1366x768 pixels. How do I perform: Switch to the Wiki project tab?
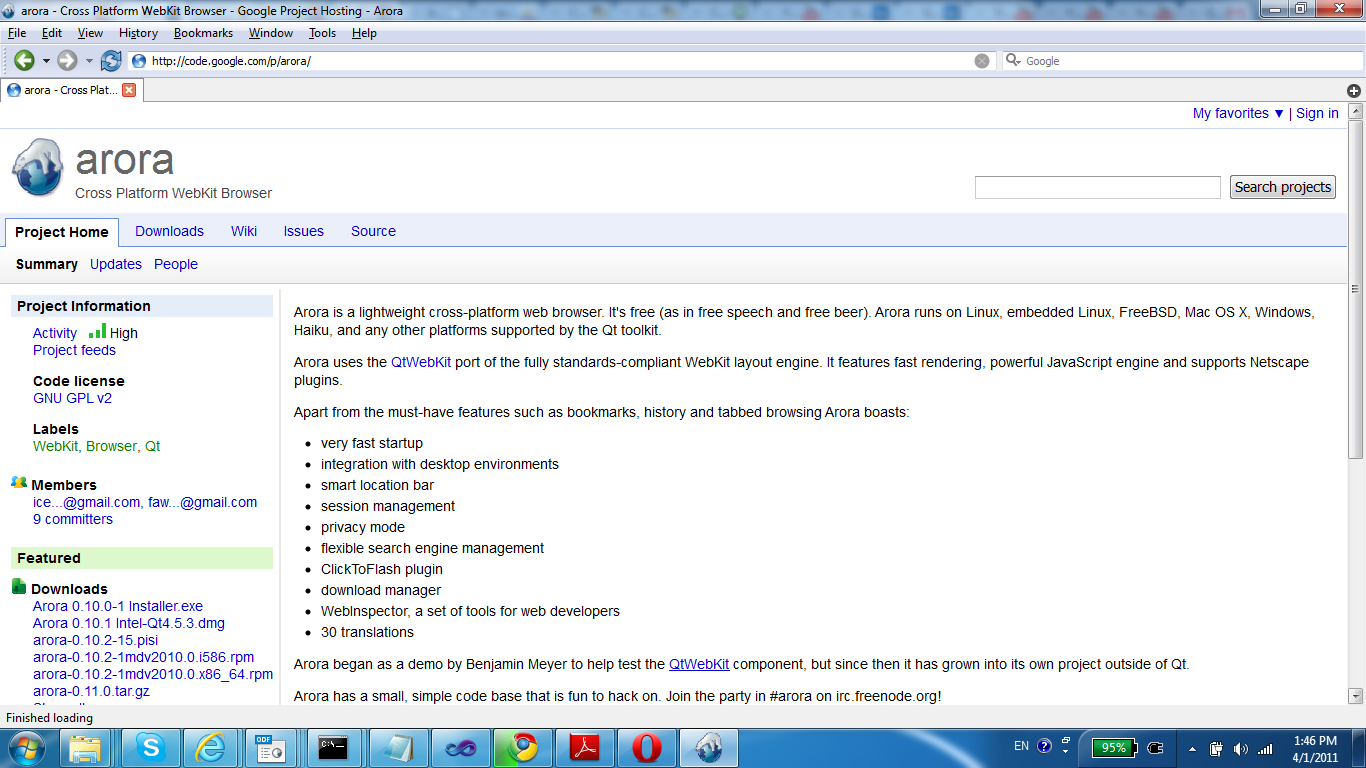tap(244, 231)
